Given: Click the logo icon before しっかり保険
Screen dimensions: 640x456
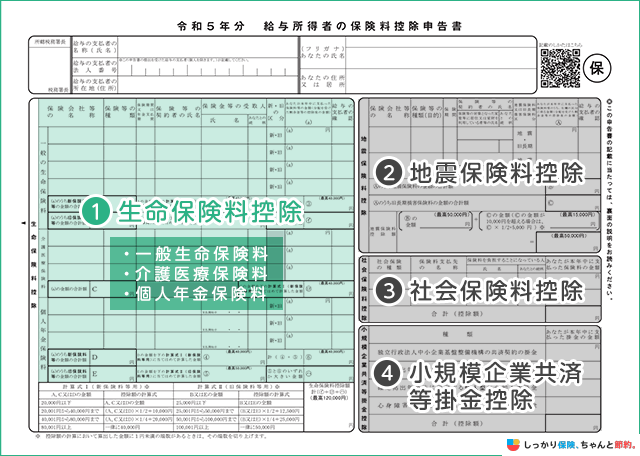Looking at the screenshot, I should pyautogui.click(x=513, y=445).
